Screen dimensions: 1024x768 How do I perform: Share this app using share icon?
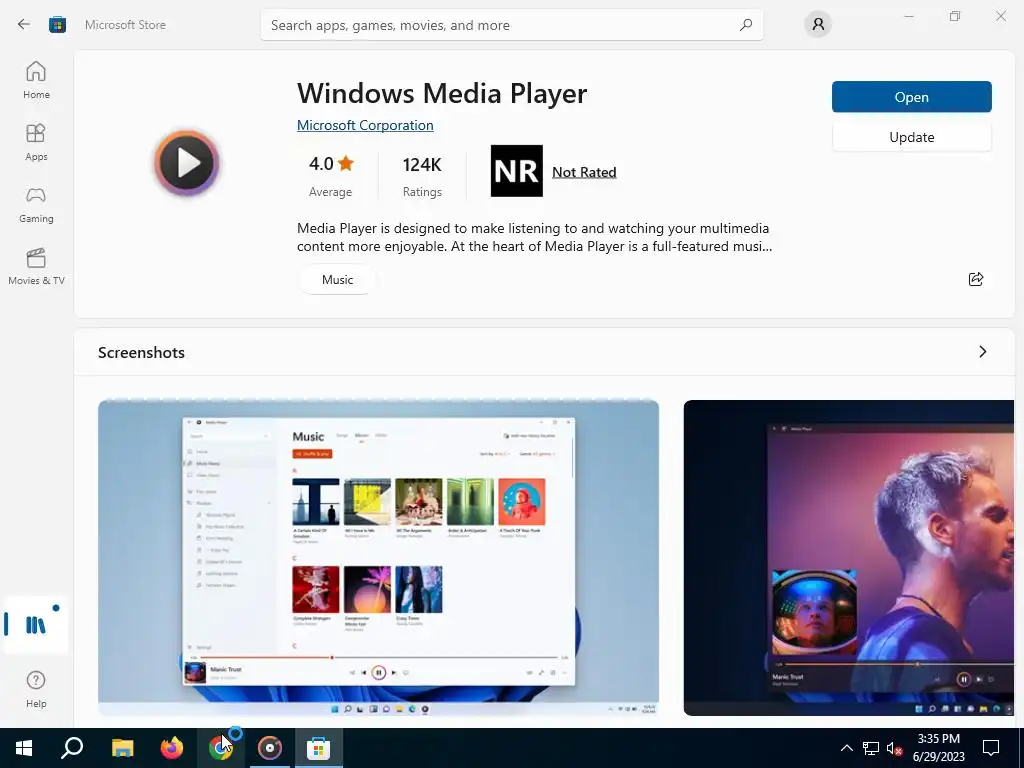tap(976, 280)
